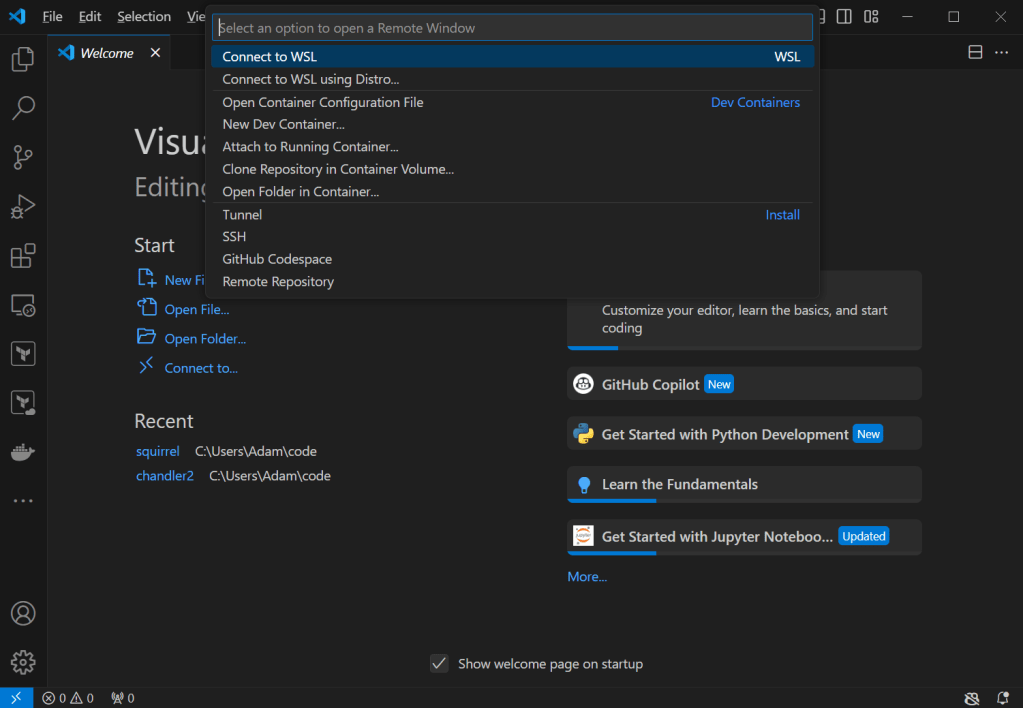
Task: Open the Extensions view icon
Action: [23, 256]
